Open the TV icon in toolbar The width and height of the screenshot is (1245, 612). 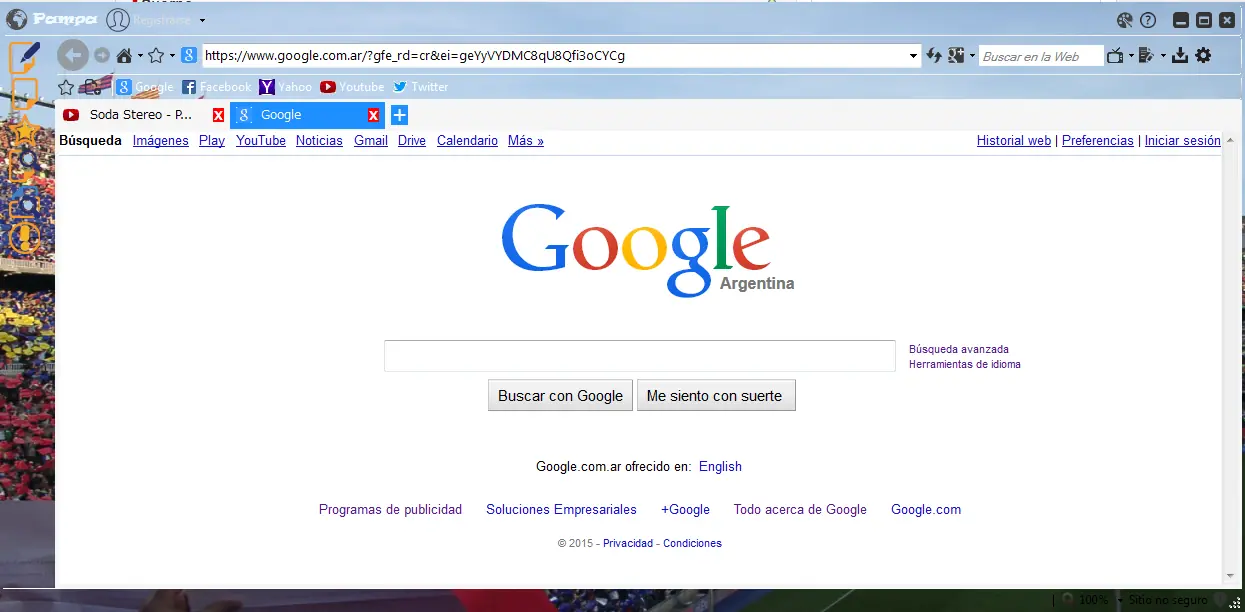[1115, 55]
